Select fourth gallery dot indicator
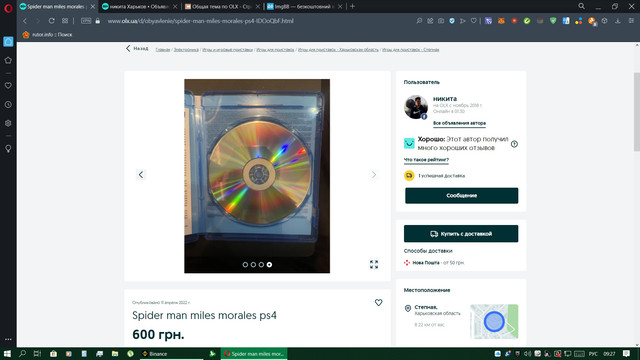640x360 pixels. (269, 264)
